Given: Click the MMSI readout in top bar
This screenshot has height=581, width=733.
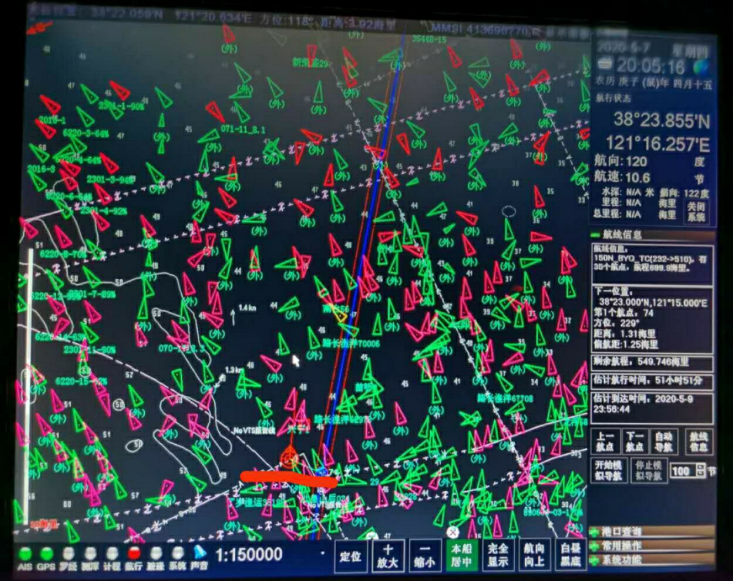Looking at the screenshot, I should (x=481, y=30).
